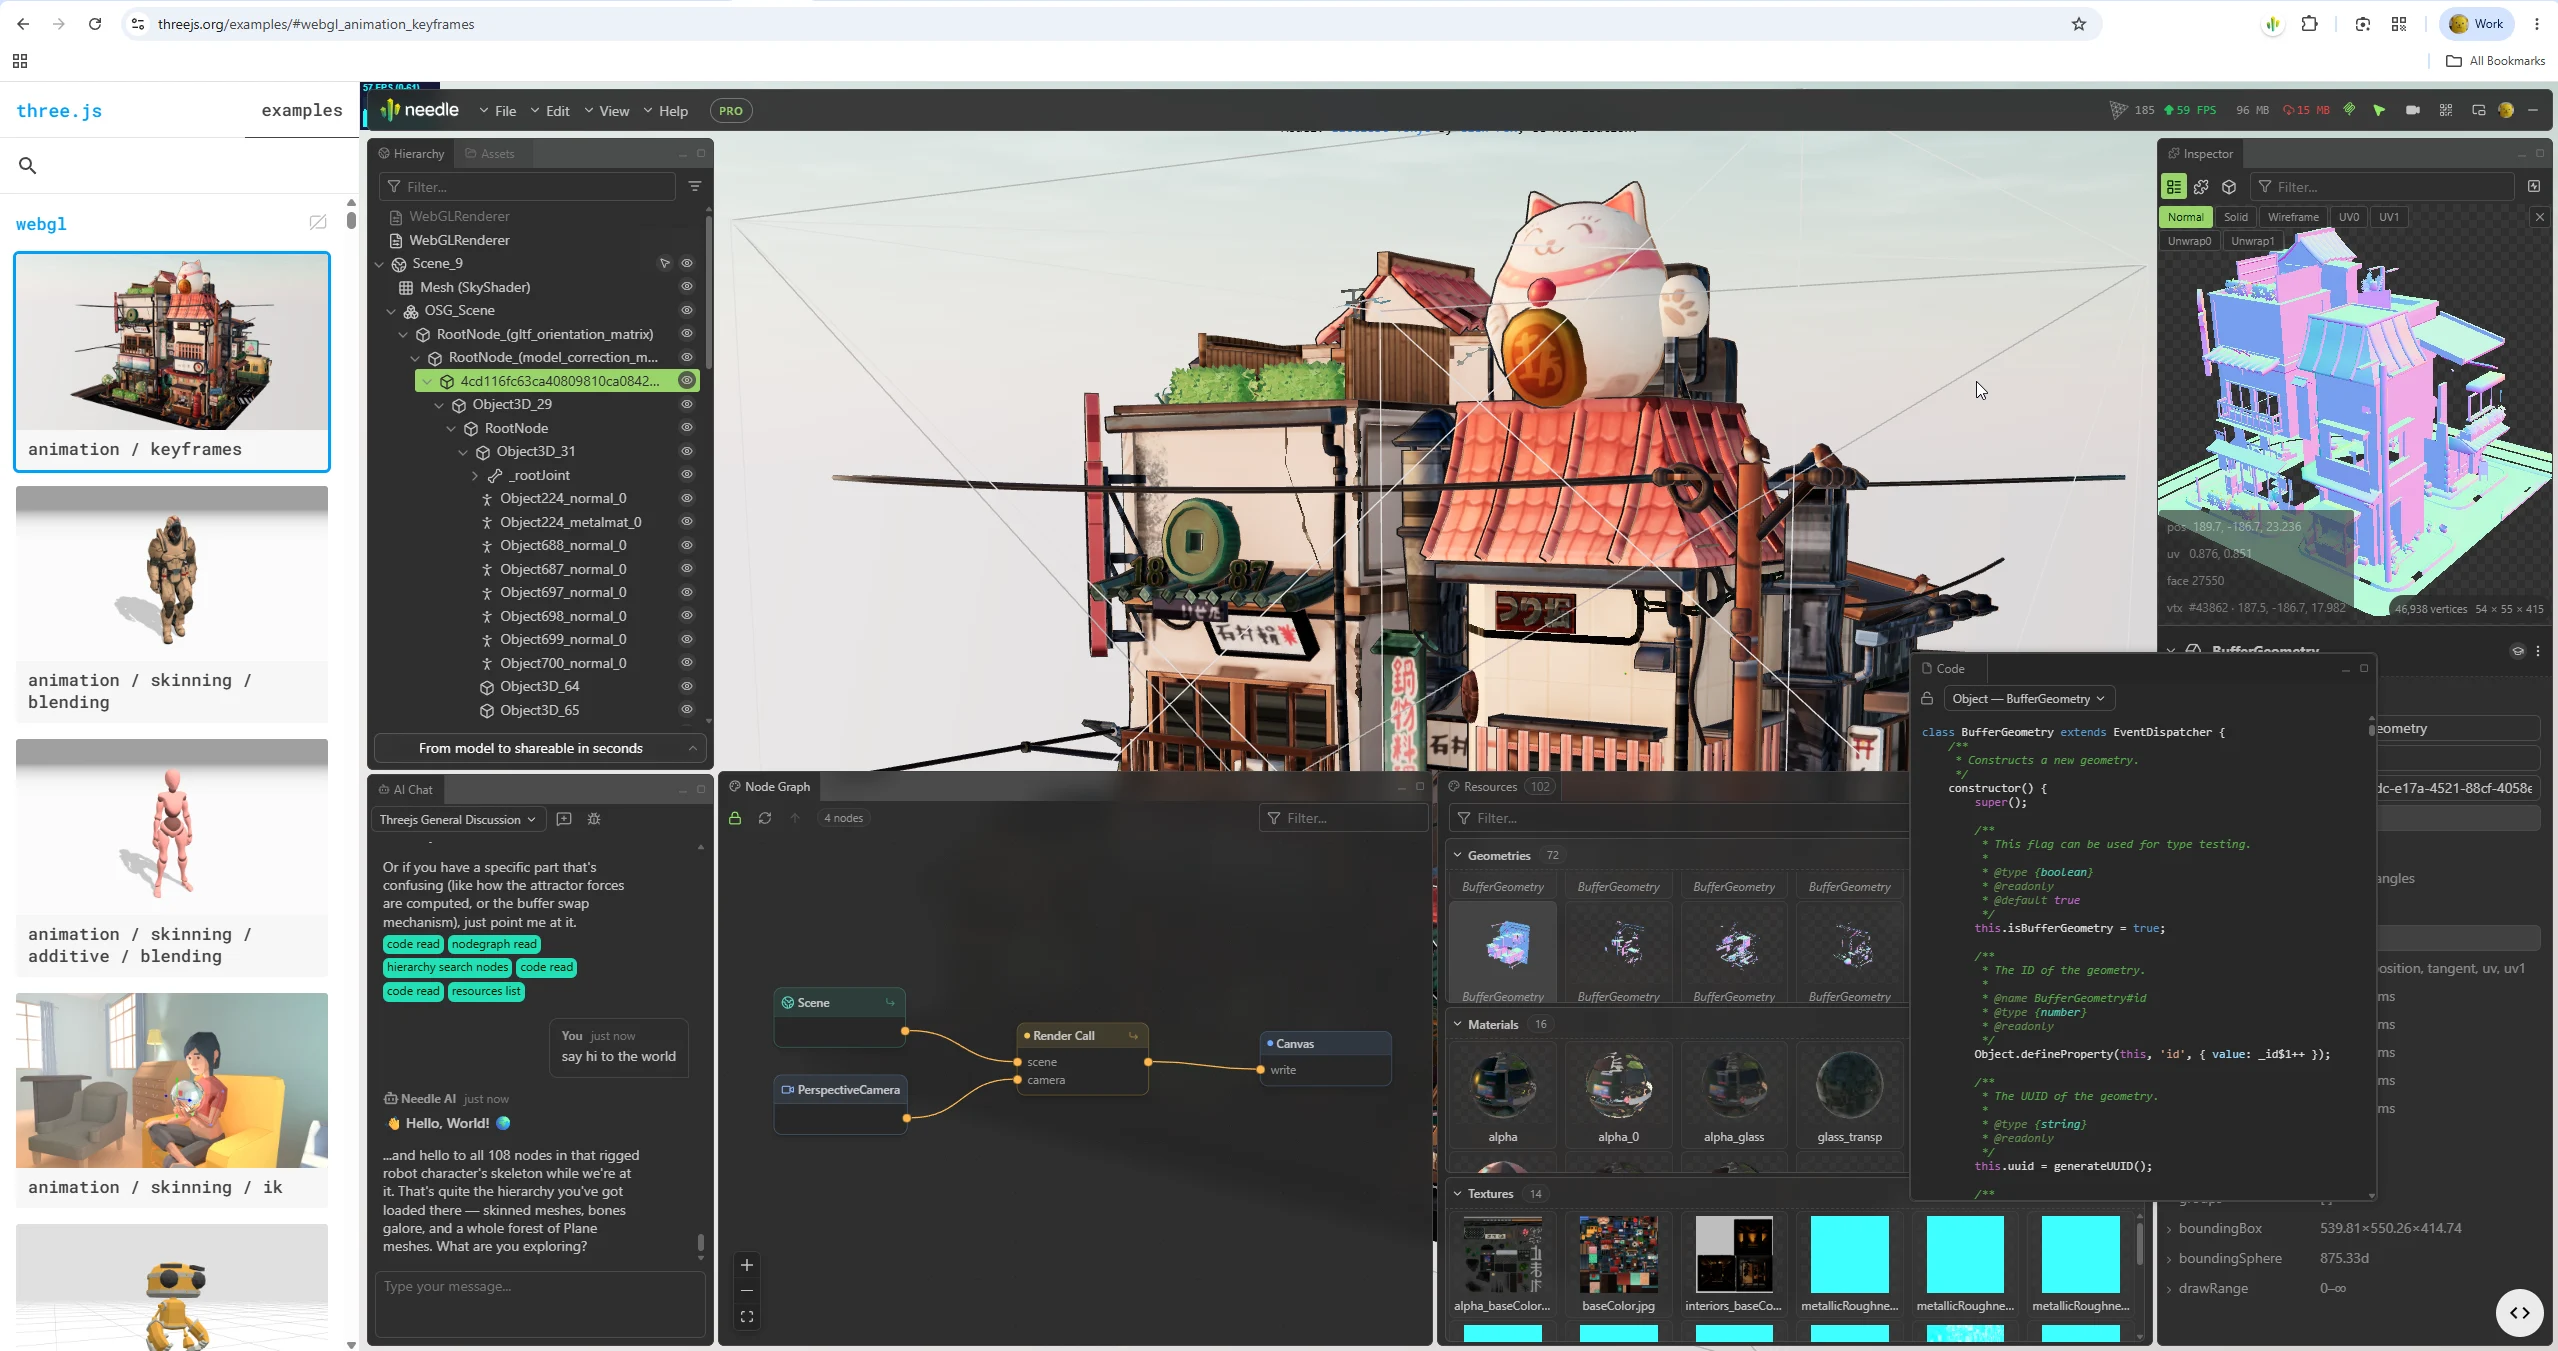Collapse the Object3D_31 node

(463, 452)
